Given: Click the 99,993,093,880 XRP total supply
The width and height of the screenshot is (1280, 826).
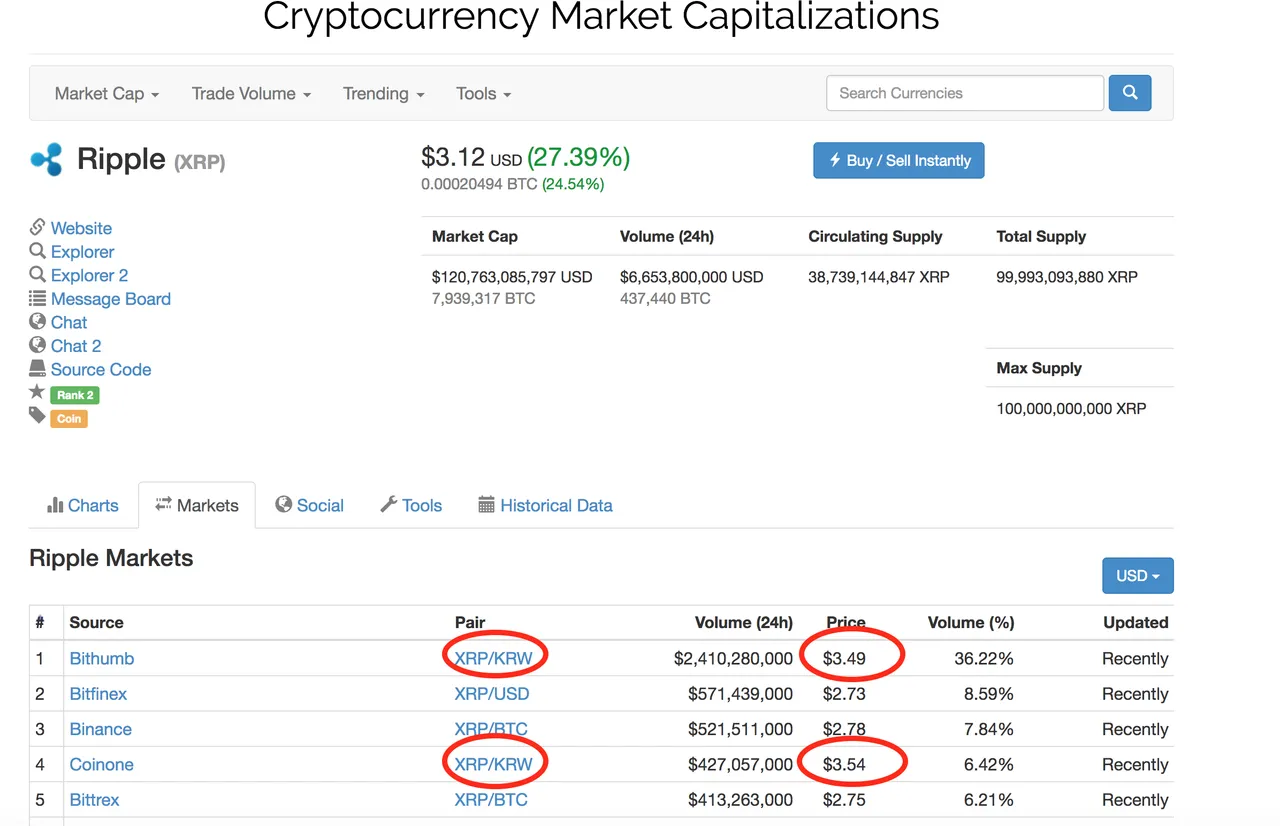Looking at the screenshot, I should click(1067, 277).
